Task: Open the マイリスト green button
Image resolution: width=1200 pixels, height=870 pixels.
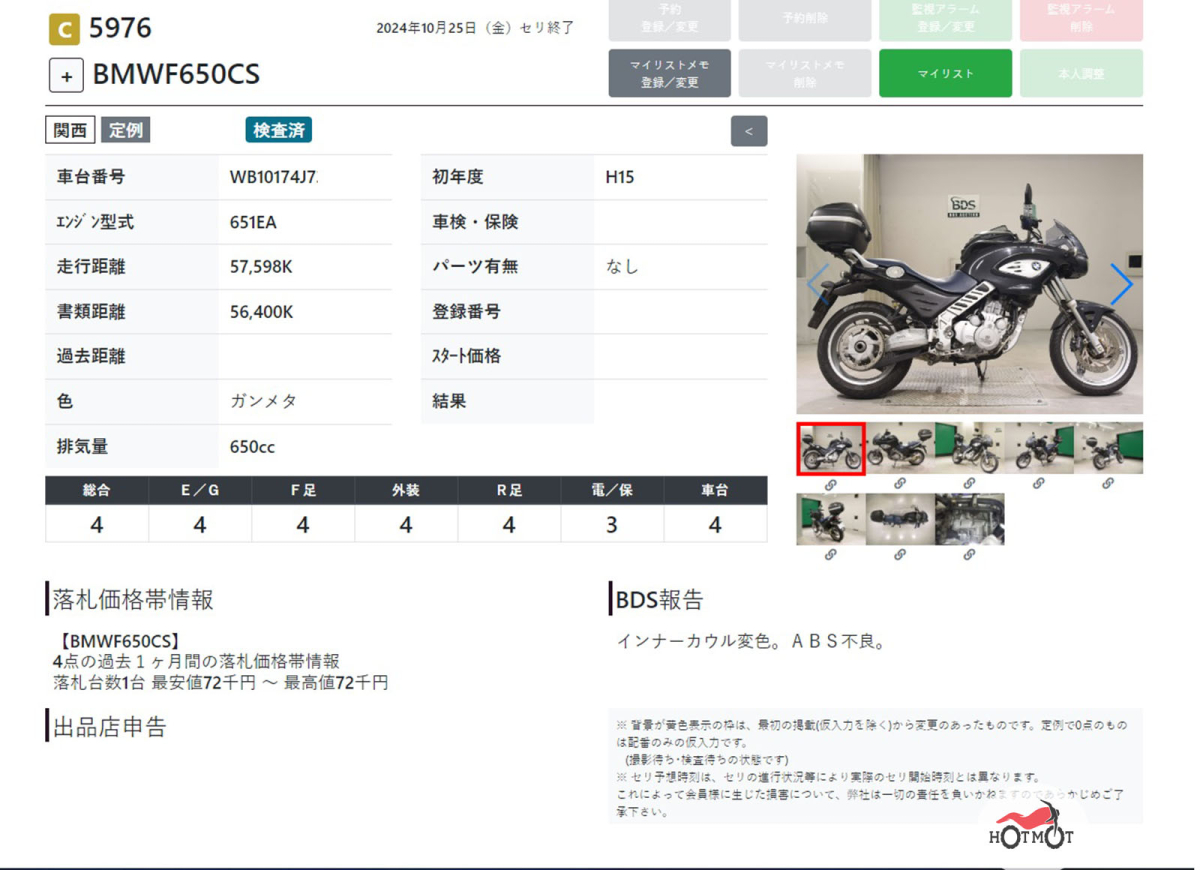Action: (945, 73)
